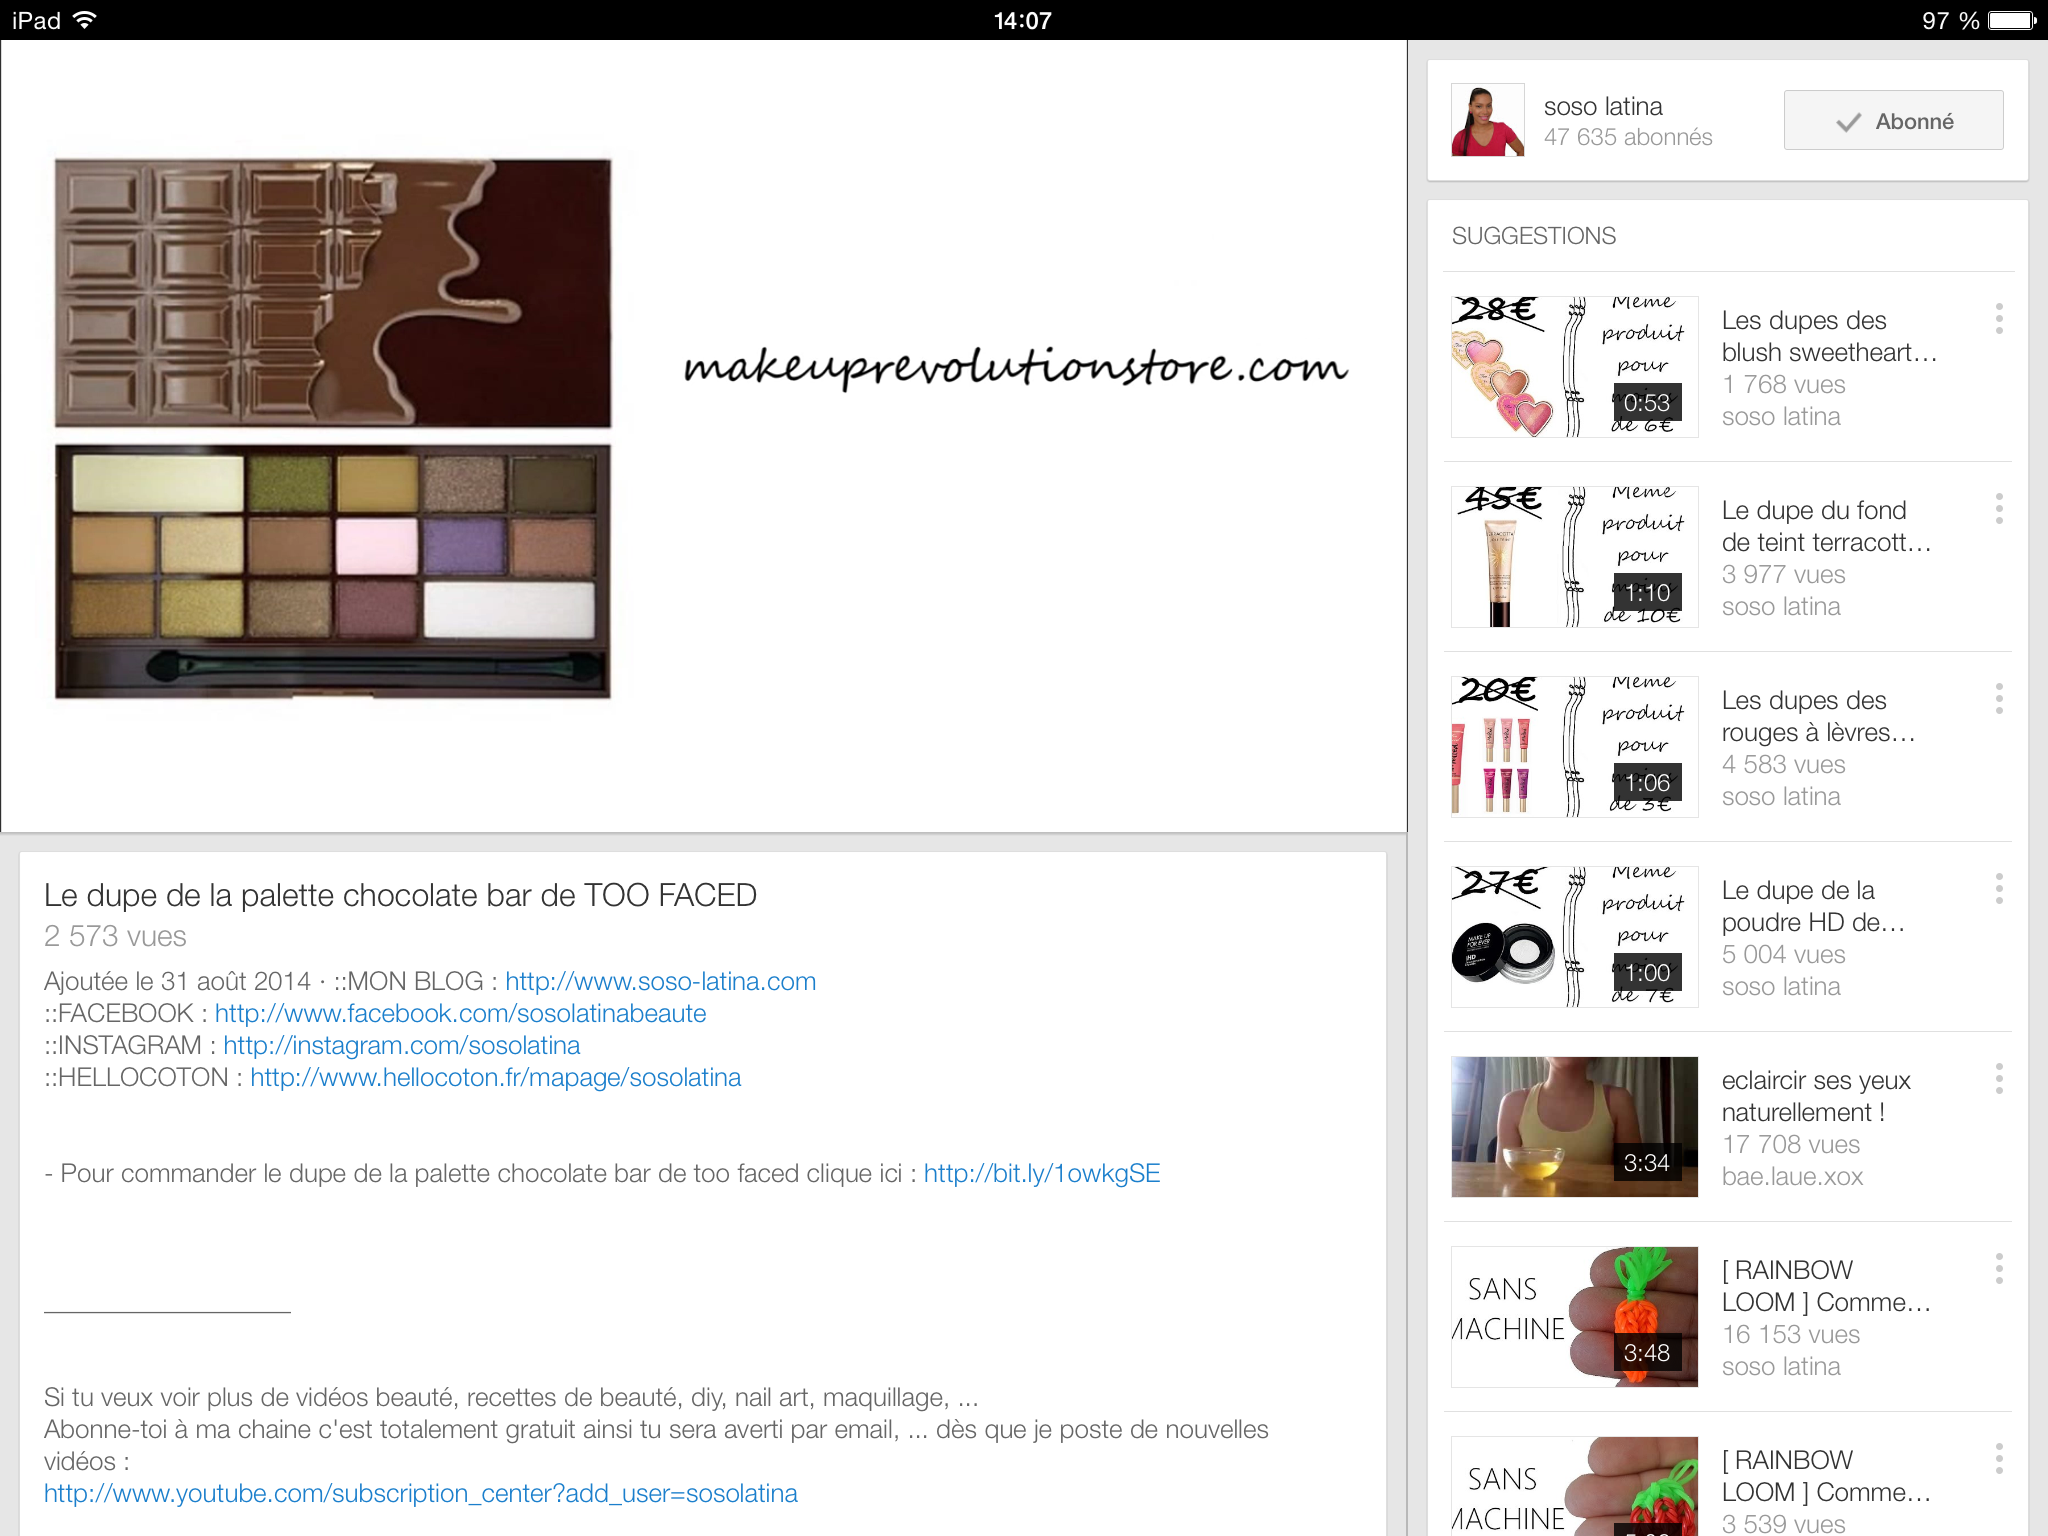2048x1536 pixels.
Task: Toggle the Abonné subscription button
Action: point(1893,121)
